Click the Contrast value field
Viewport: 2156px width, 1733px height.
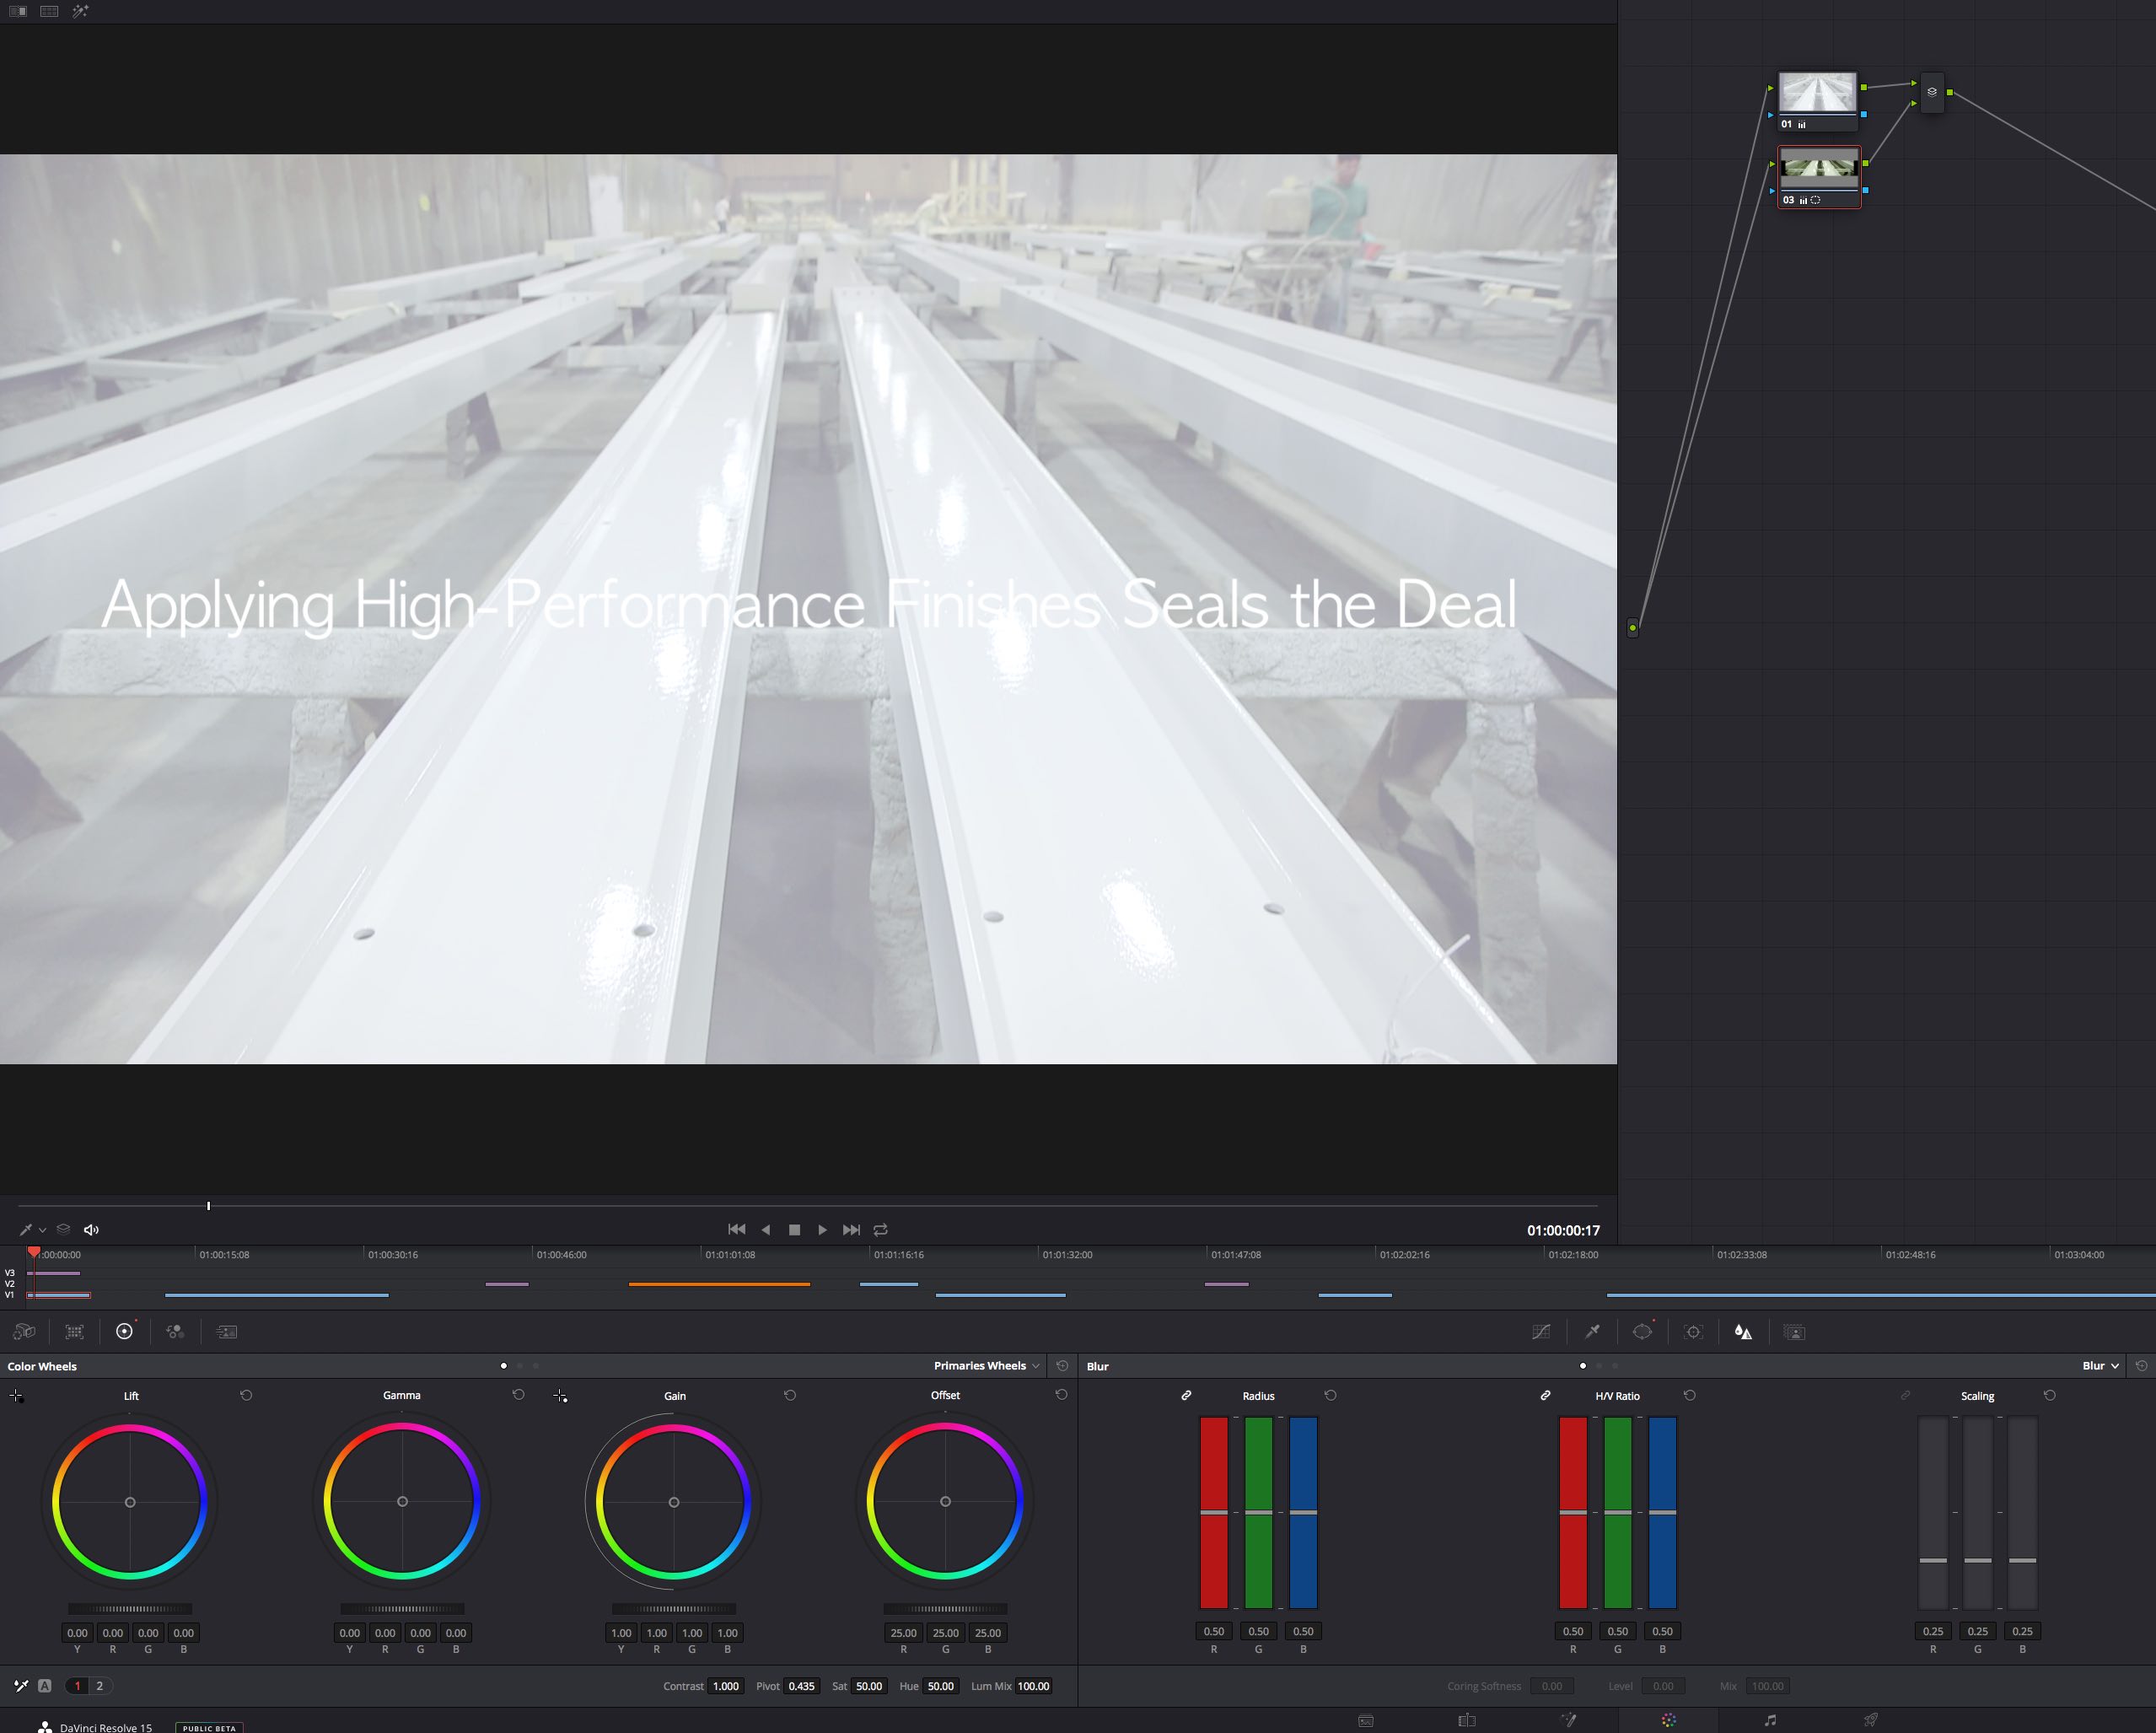(x=726, y=1686)
